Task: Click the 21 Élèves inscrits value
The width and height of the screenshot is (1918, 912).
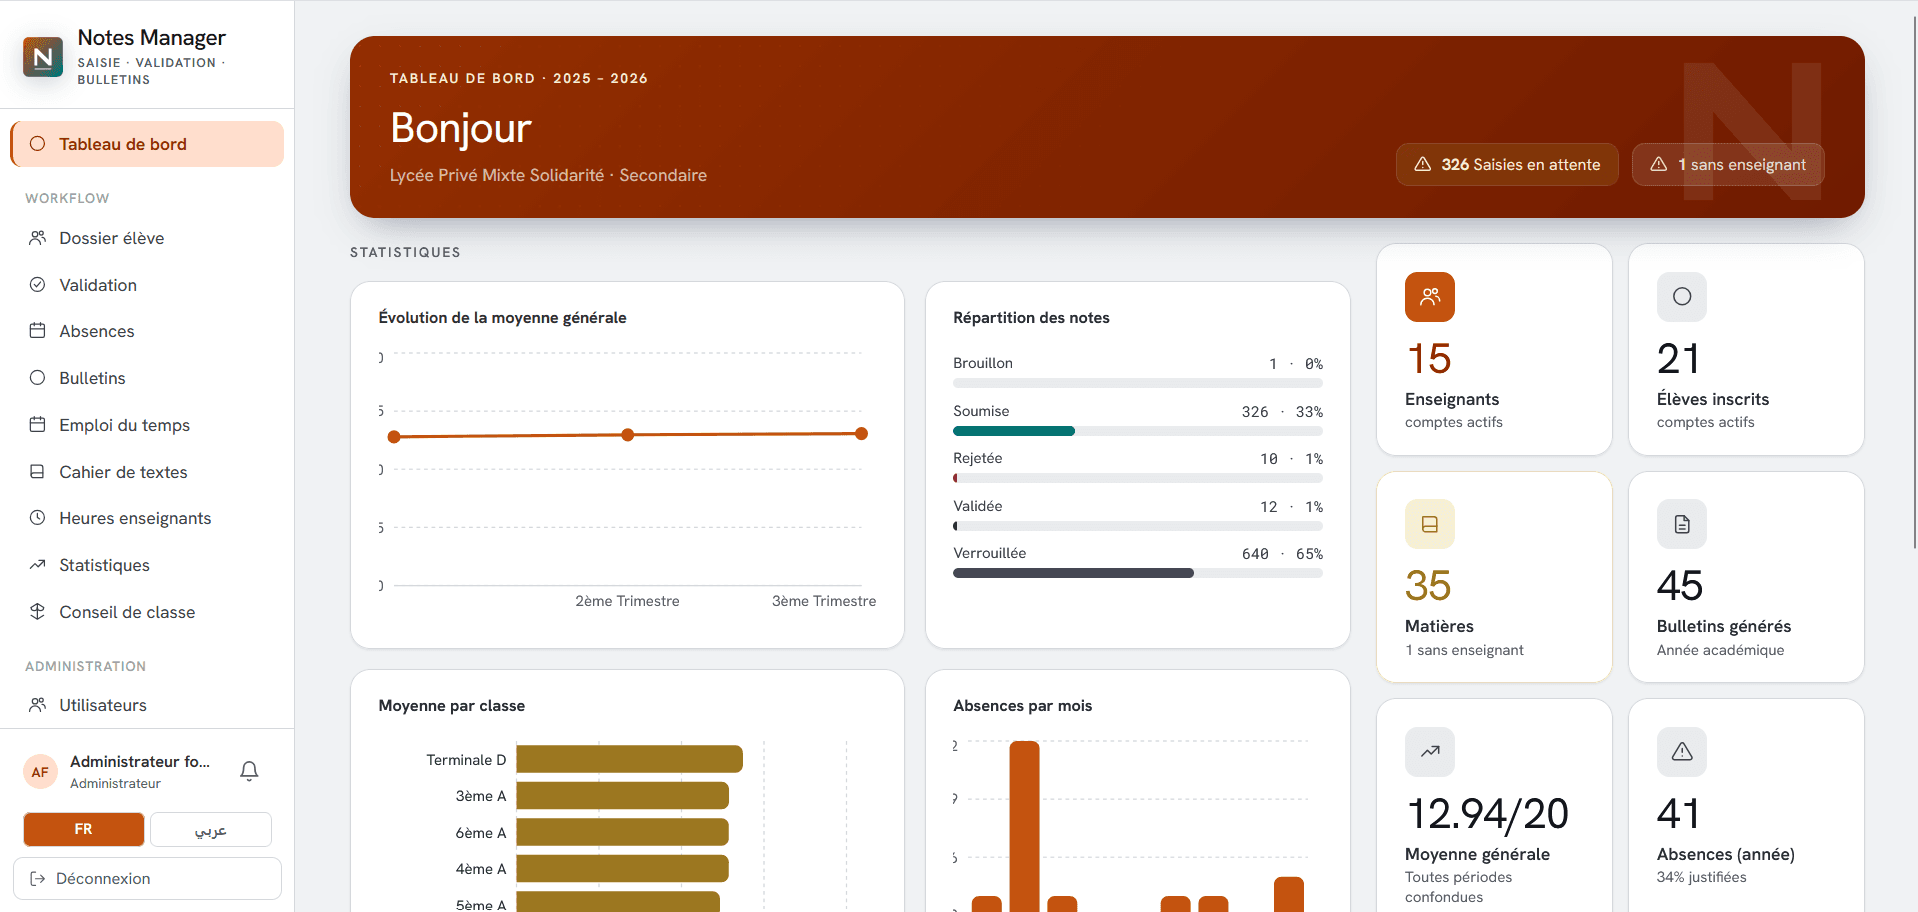Action: tap(1678, 359)
